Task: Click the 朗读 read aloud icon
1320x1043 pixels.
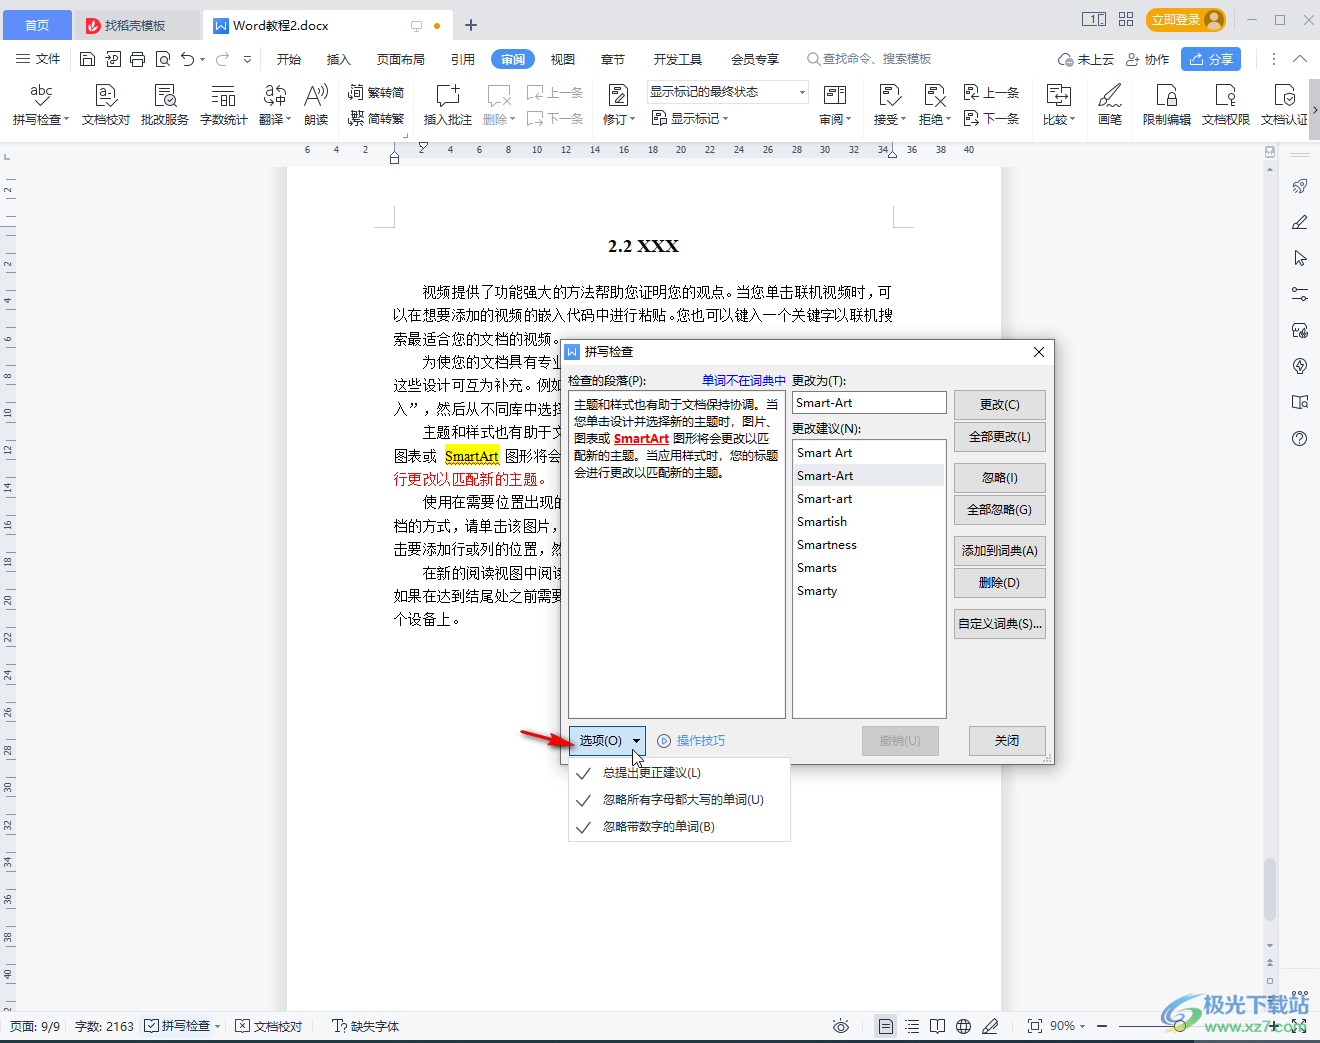Action: (316, 104)
